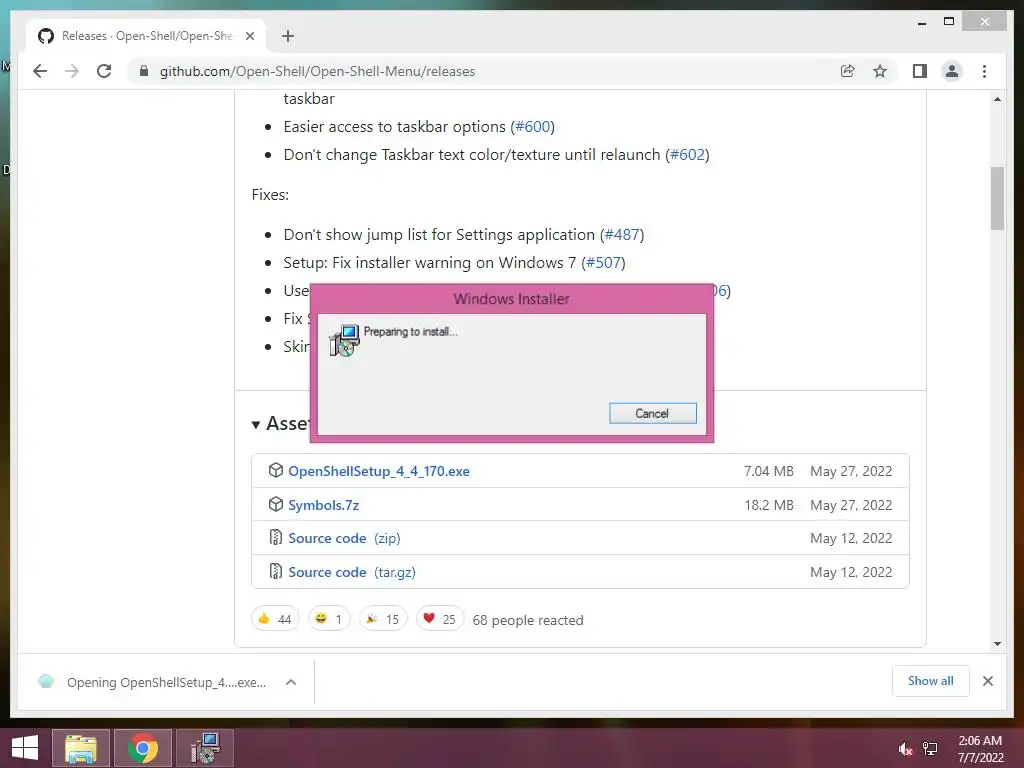
Task: Open File Explorer from taskbar
Action: [x=80, y=748]
